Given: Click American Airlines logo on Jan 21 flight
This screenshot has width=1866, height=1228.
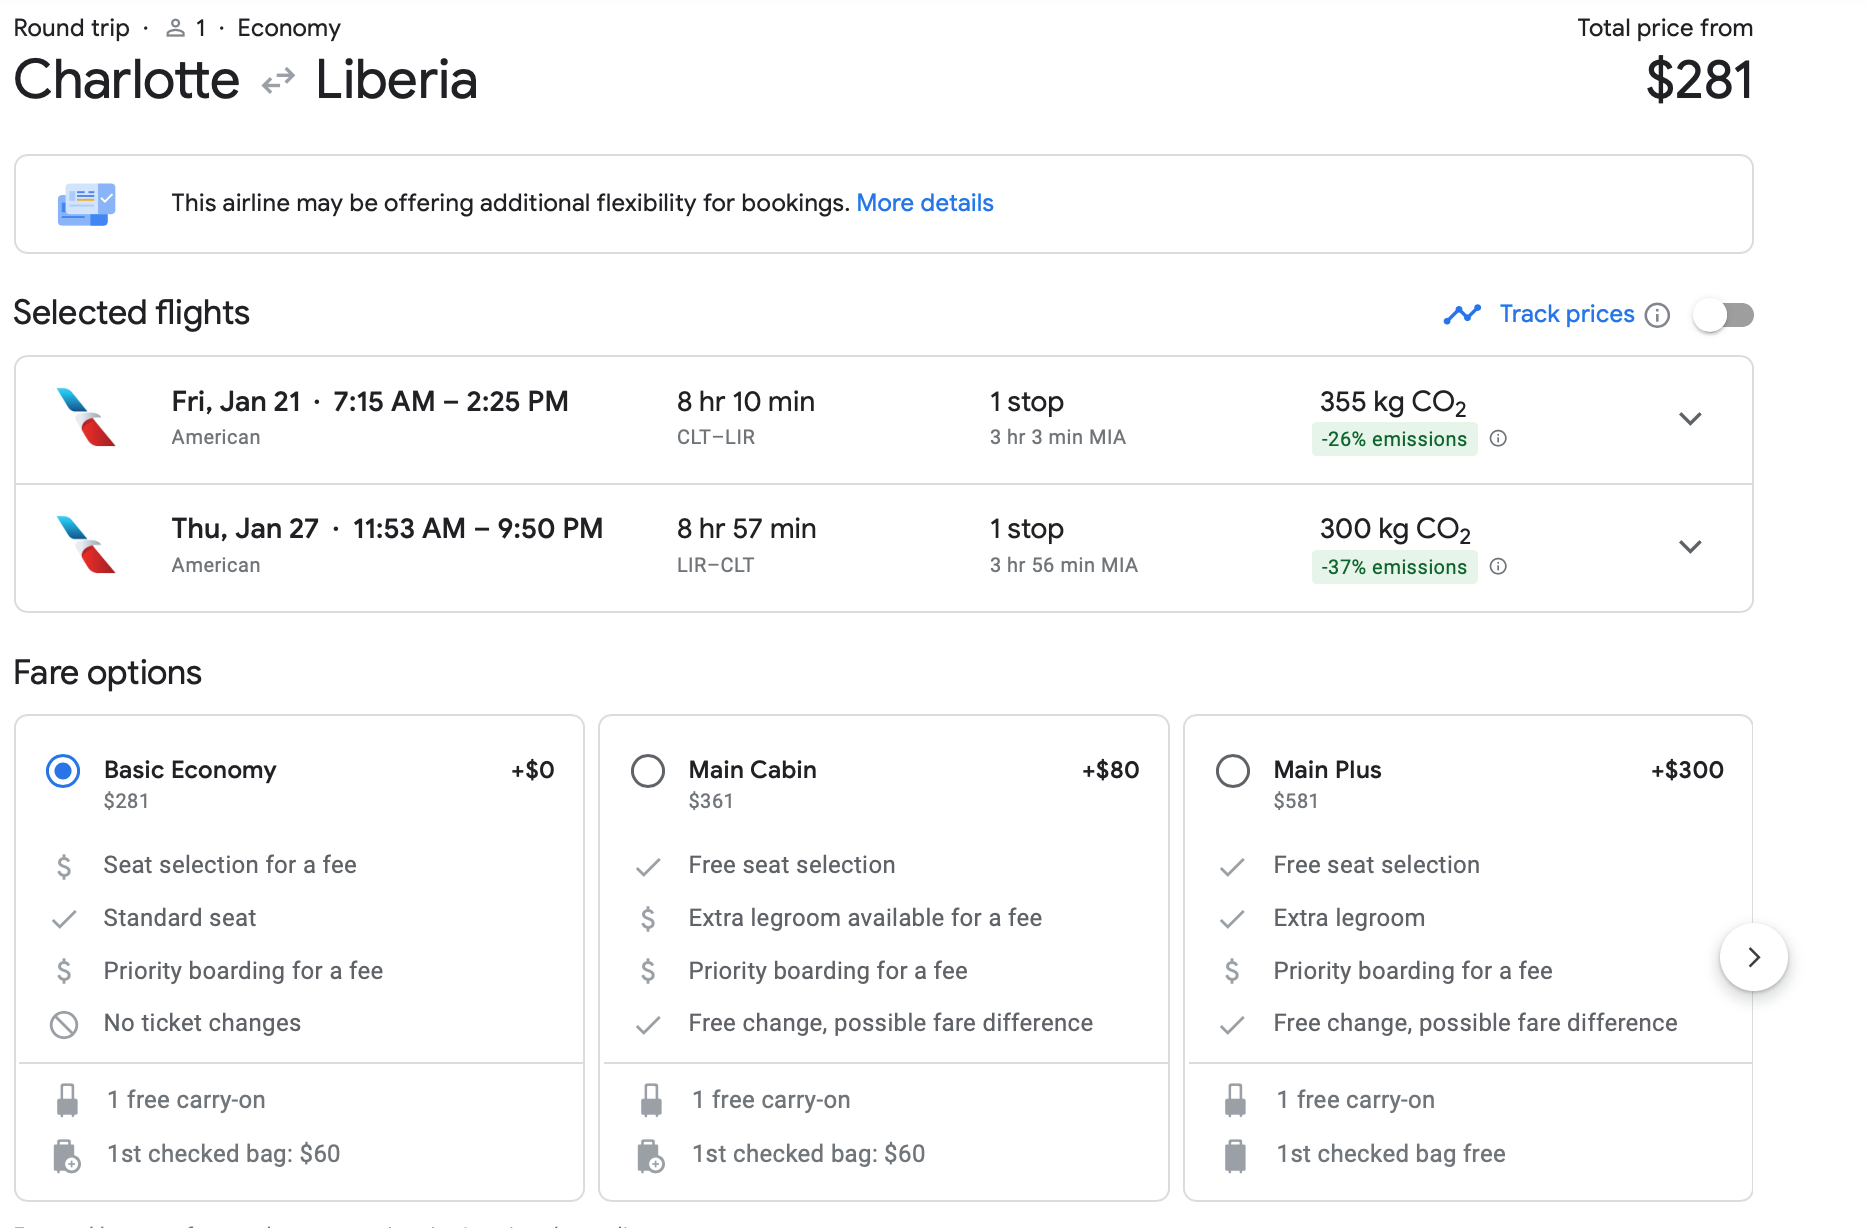Looking at the screenshot, I should click(x=86, y=417).
